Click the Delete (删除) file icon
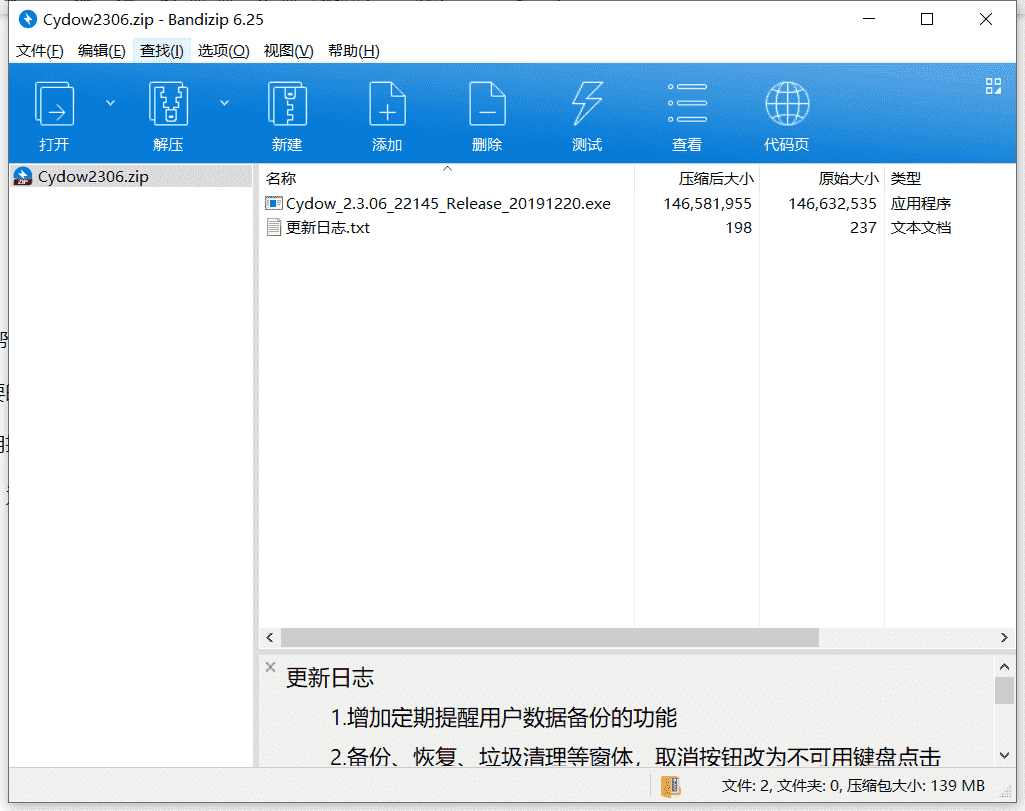Viewport: 1025px width, 811px height. coord(487,104)
